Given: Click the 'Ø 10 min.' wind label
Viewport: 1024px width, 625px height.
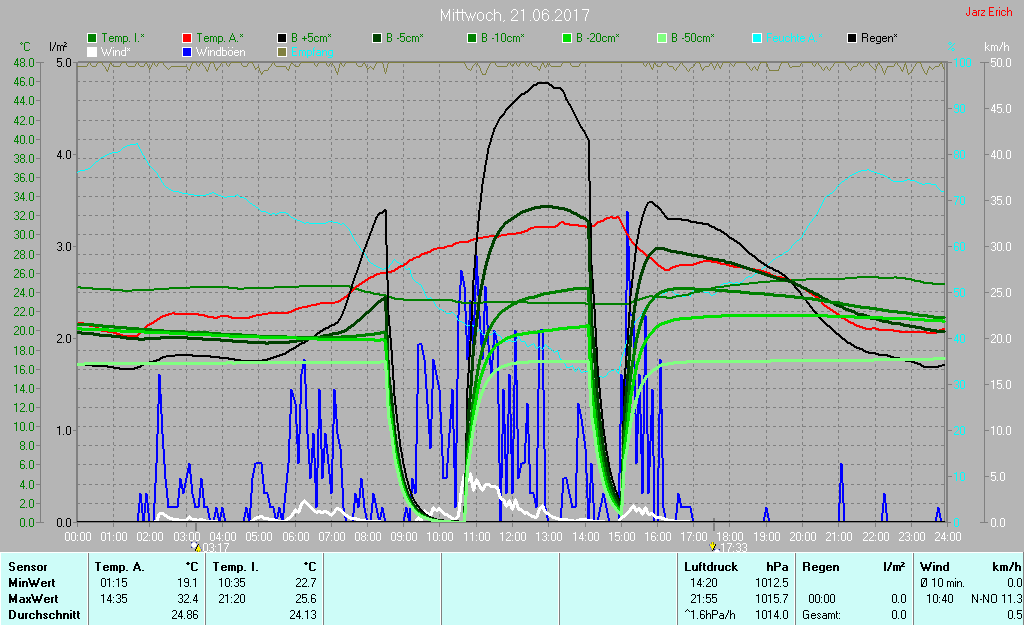Looking at the screenshot, I should [x=942, y=583].
